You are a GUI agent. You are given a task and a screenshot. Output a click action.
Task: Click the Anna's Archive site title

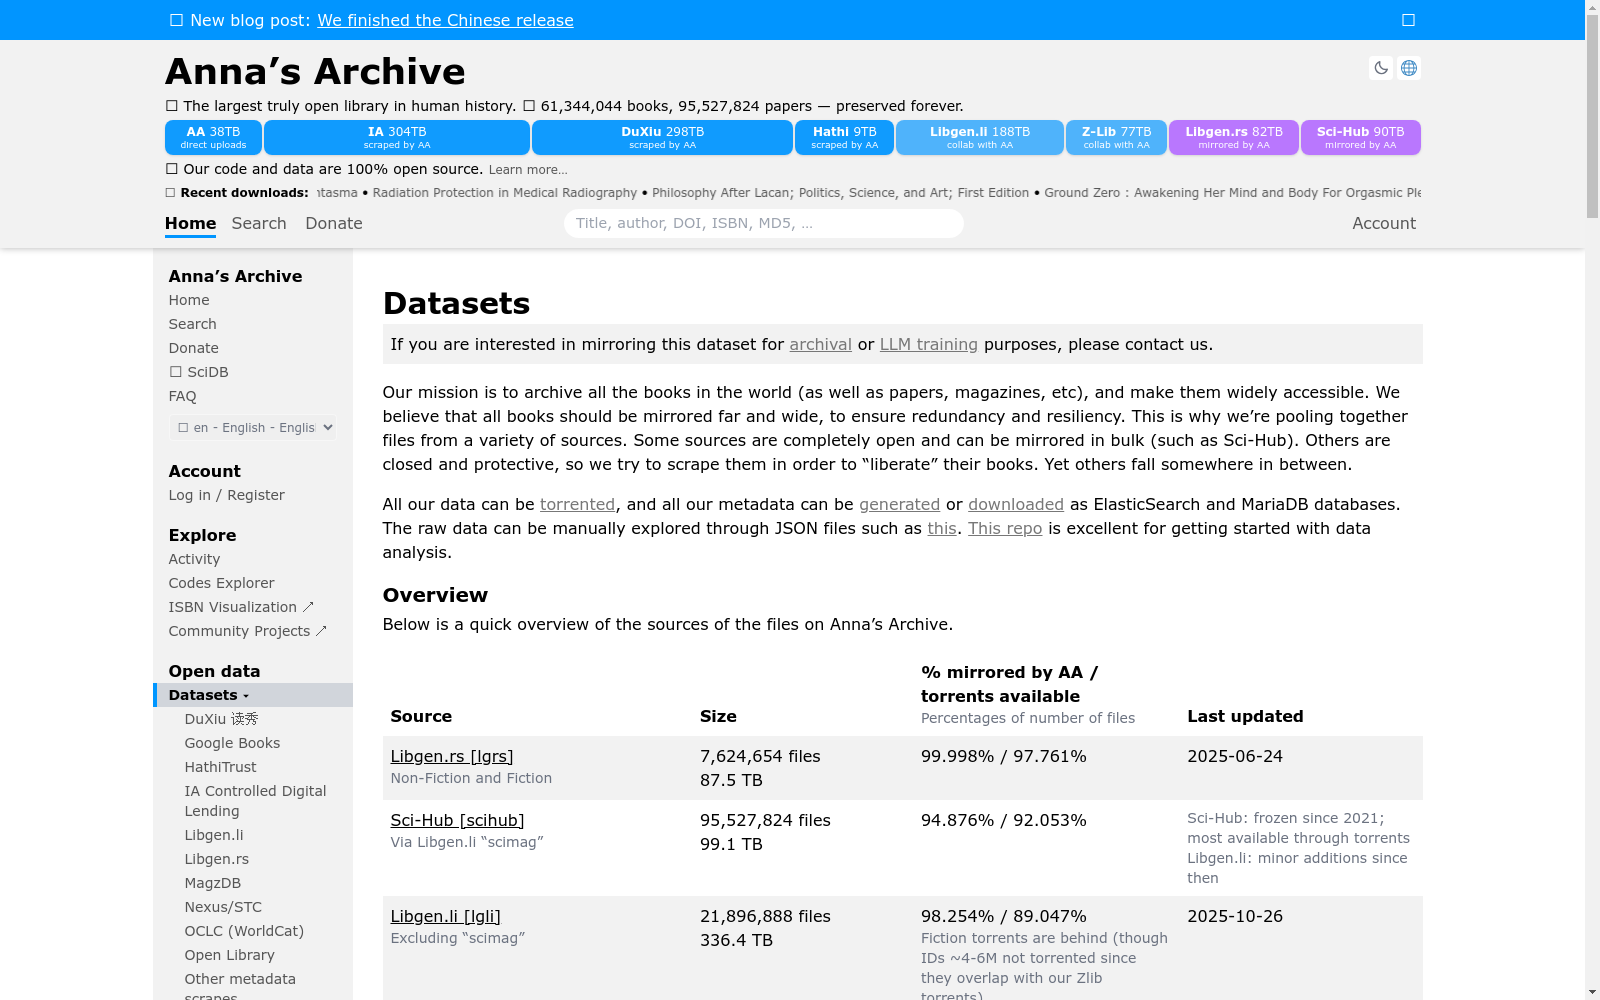click(315, 72)
